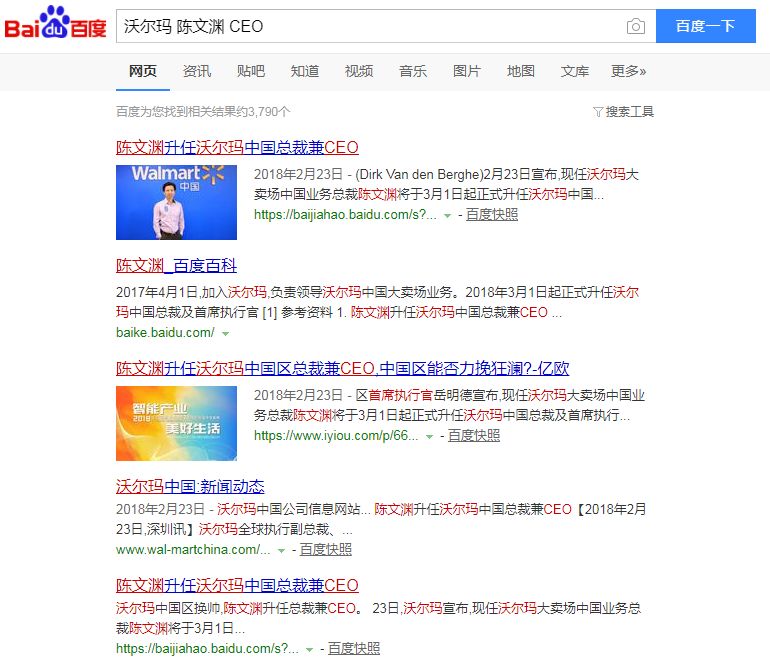Expand dropdown arrow beside last baijiahao URL
This screenshot has width=770, height=657.
[309, 650]
